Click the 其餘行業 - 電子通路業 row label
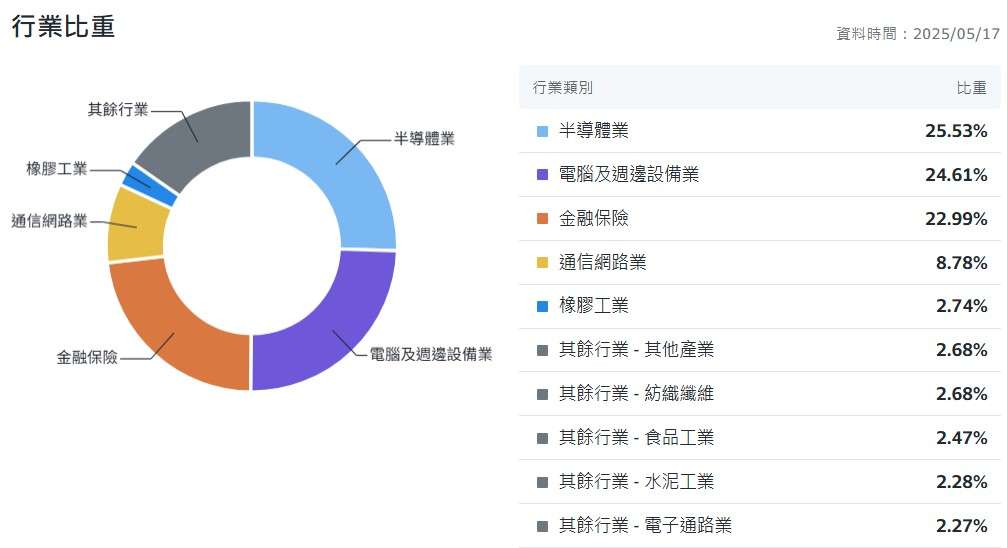 click(645, 525)
